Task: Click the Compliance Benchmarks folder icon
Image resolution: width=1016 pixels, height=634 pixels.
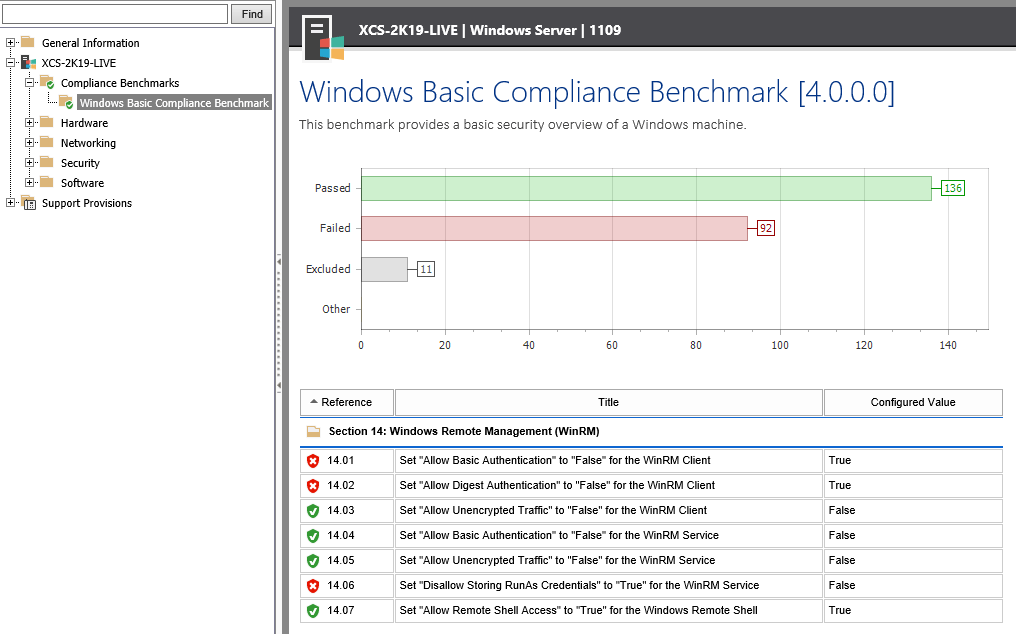Action: click(x=47, y=82)
